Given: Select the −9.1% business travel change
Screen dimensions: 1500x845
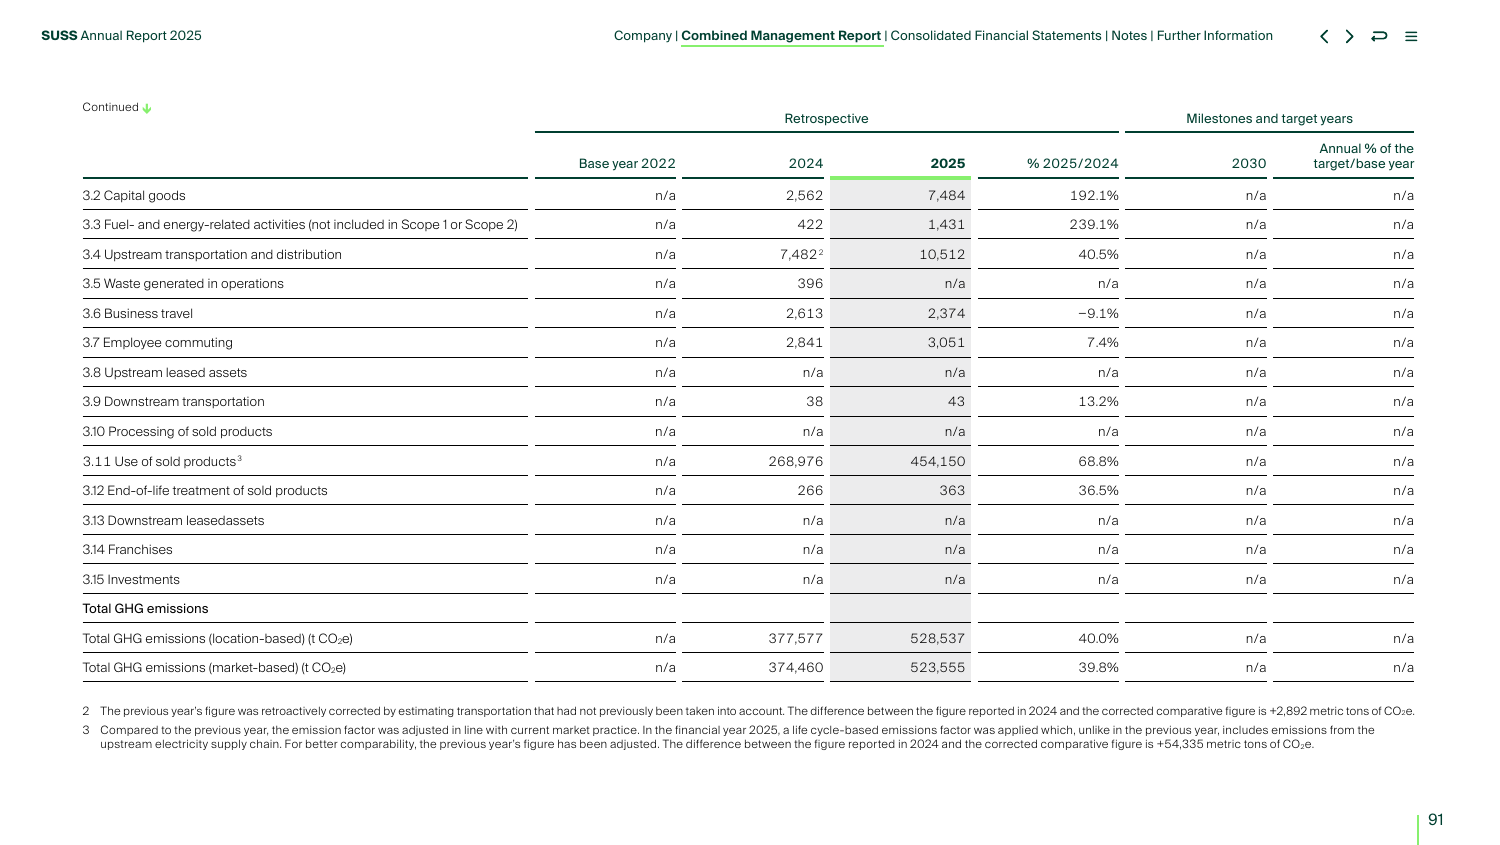Looking at the screenshot, I should (1098, 314).
